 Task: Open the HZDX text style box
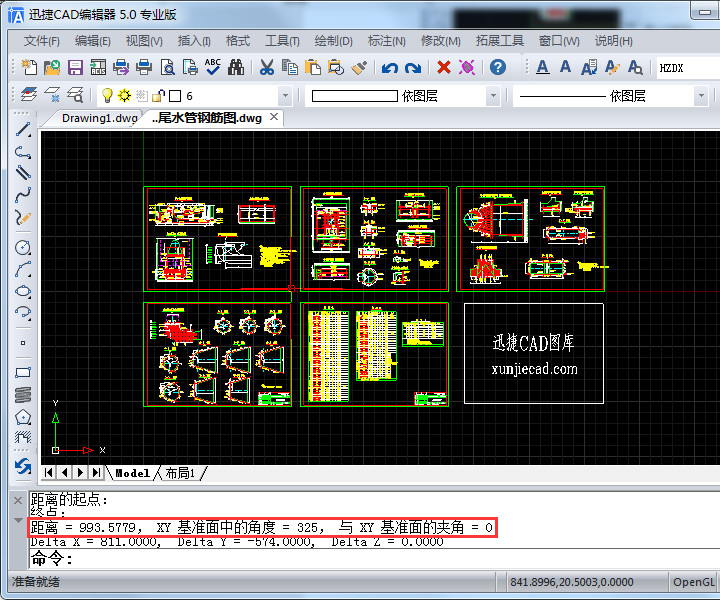(x=688, y=68)
